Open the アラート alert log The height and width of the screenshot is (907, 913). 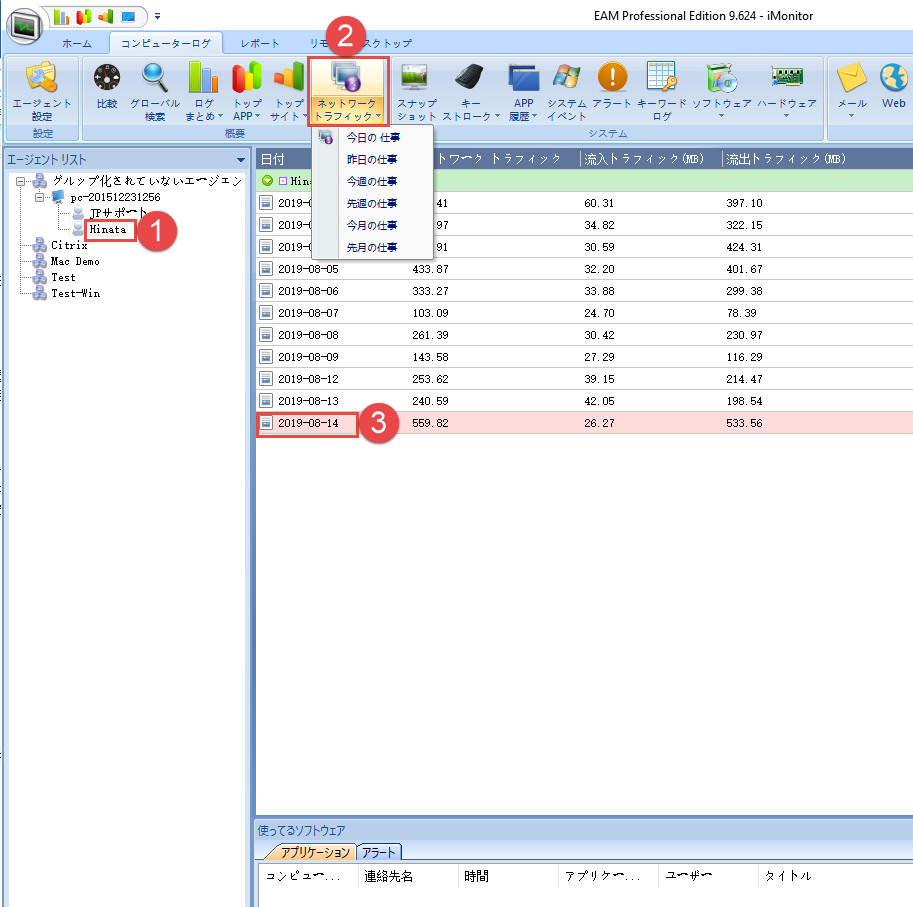pos(612,86)
